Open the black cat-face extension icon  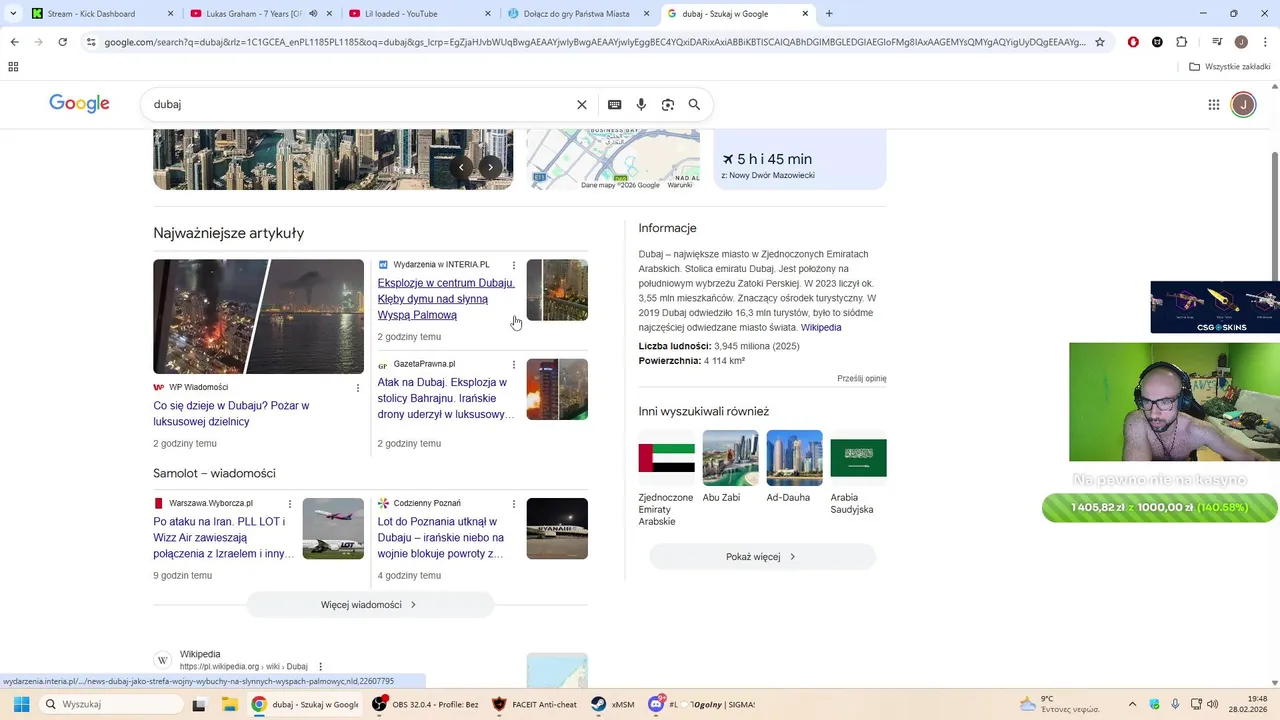tap(1157, 42)
